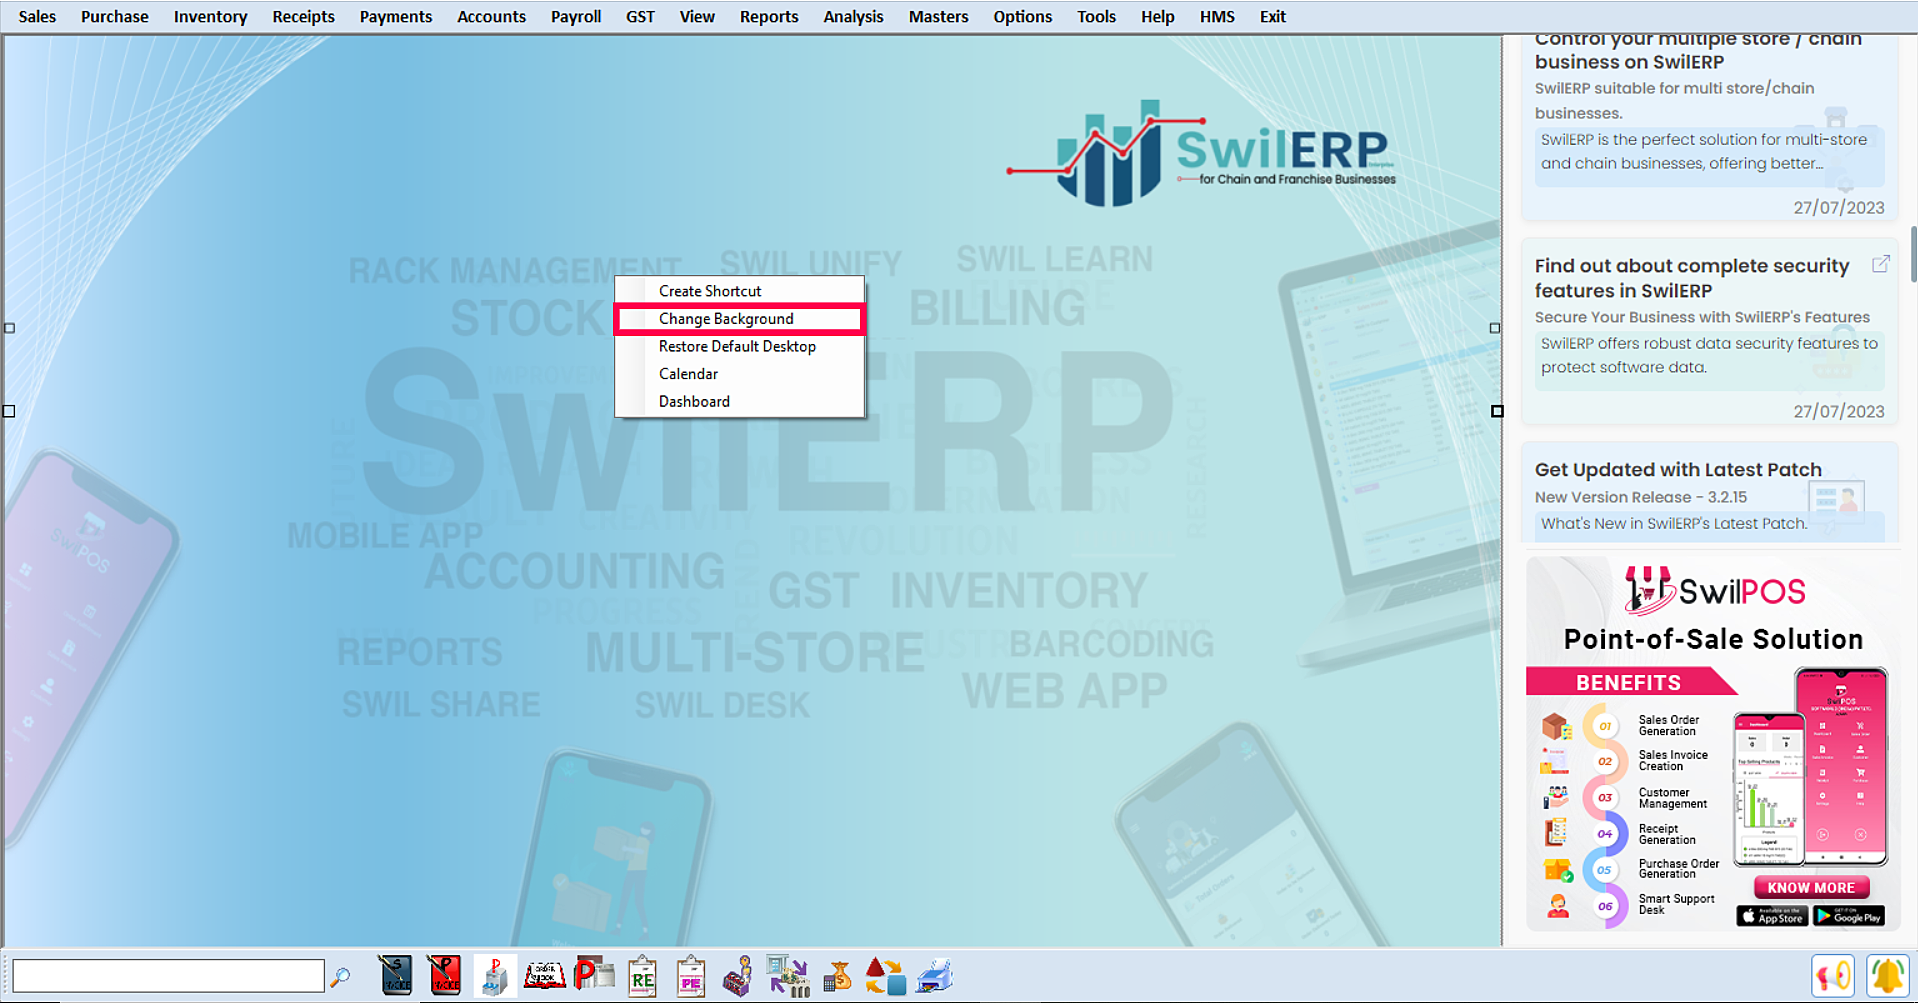Open the RE clipboard icon
Screen dimensions: 1918x1003
tap(642, 976)
